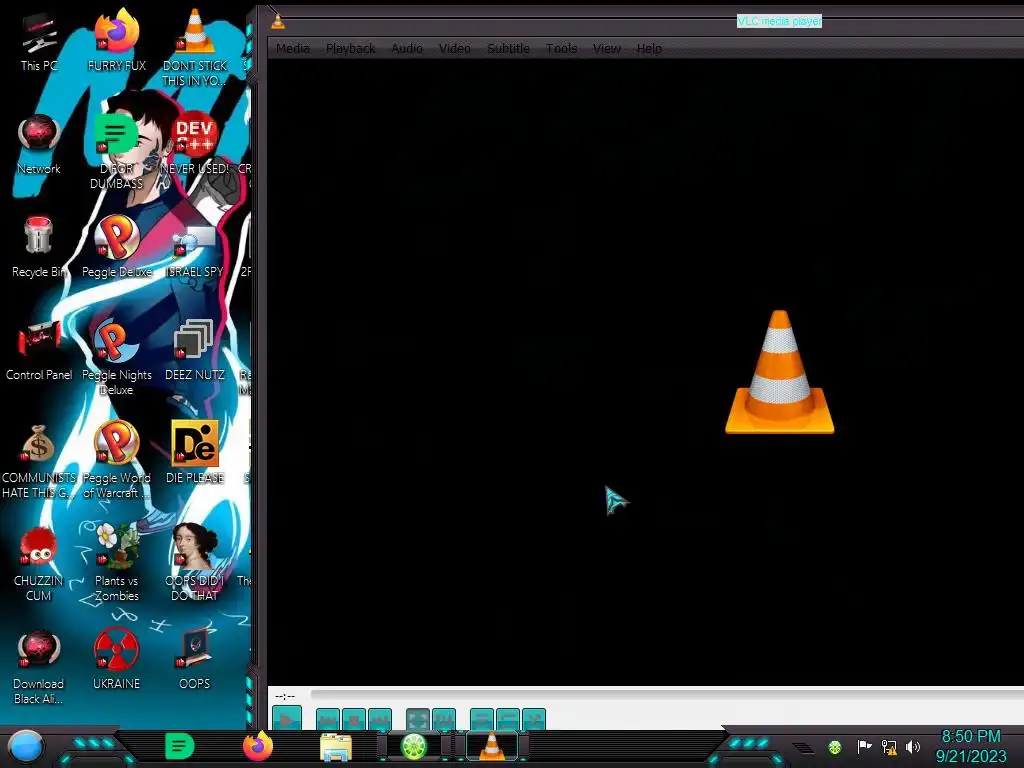
Task: Open the View menu
Action: pyautogui.click(x=606, y=48)
